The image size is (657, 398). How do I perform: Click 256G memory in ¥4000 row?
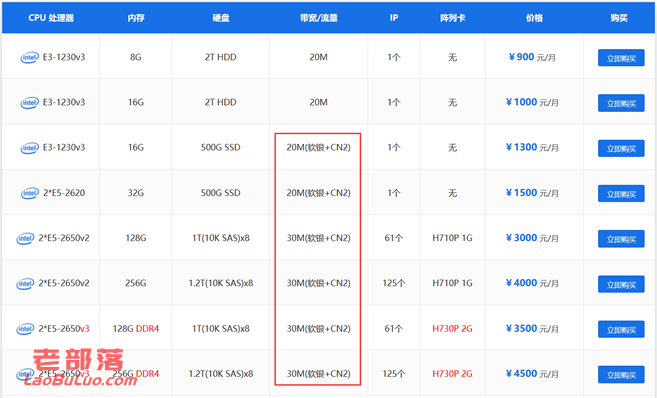click(136, 283)
